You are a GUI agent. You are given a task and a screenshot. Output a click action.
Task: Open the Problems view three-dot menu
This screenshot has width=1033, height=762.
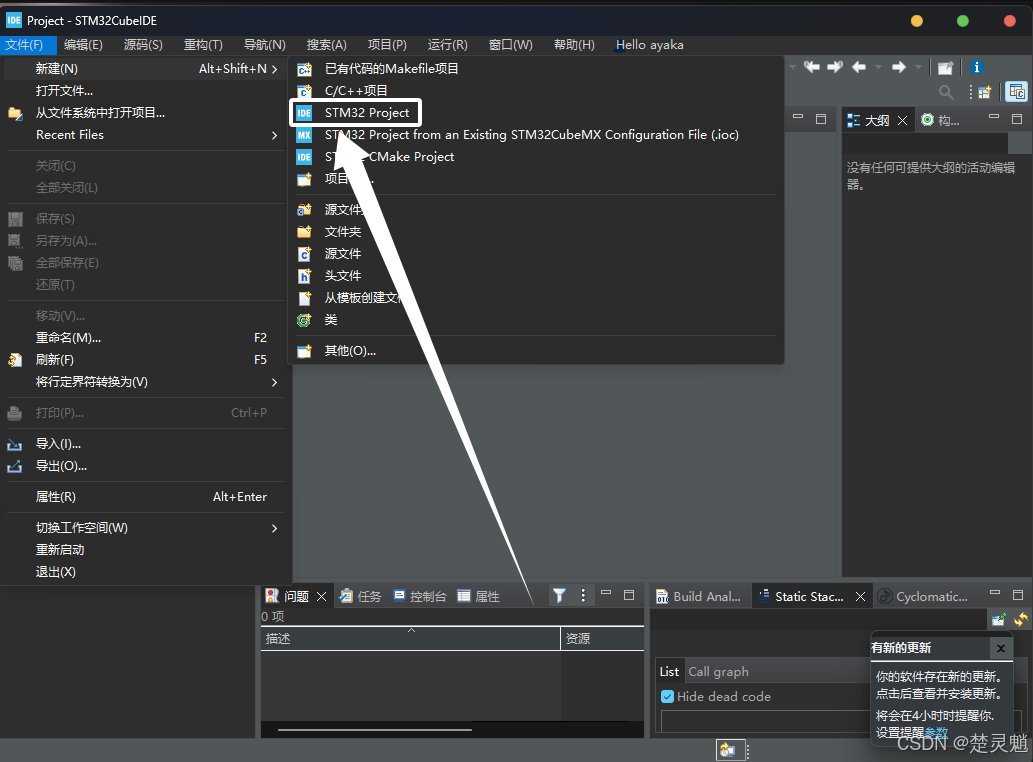(583, 596)
